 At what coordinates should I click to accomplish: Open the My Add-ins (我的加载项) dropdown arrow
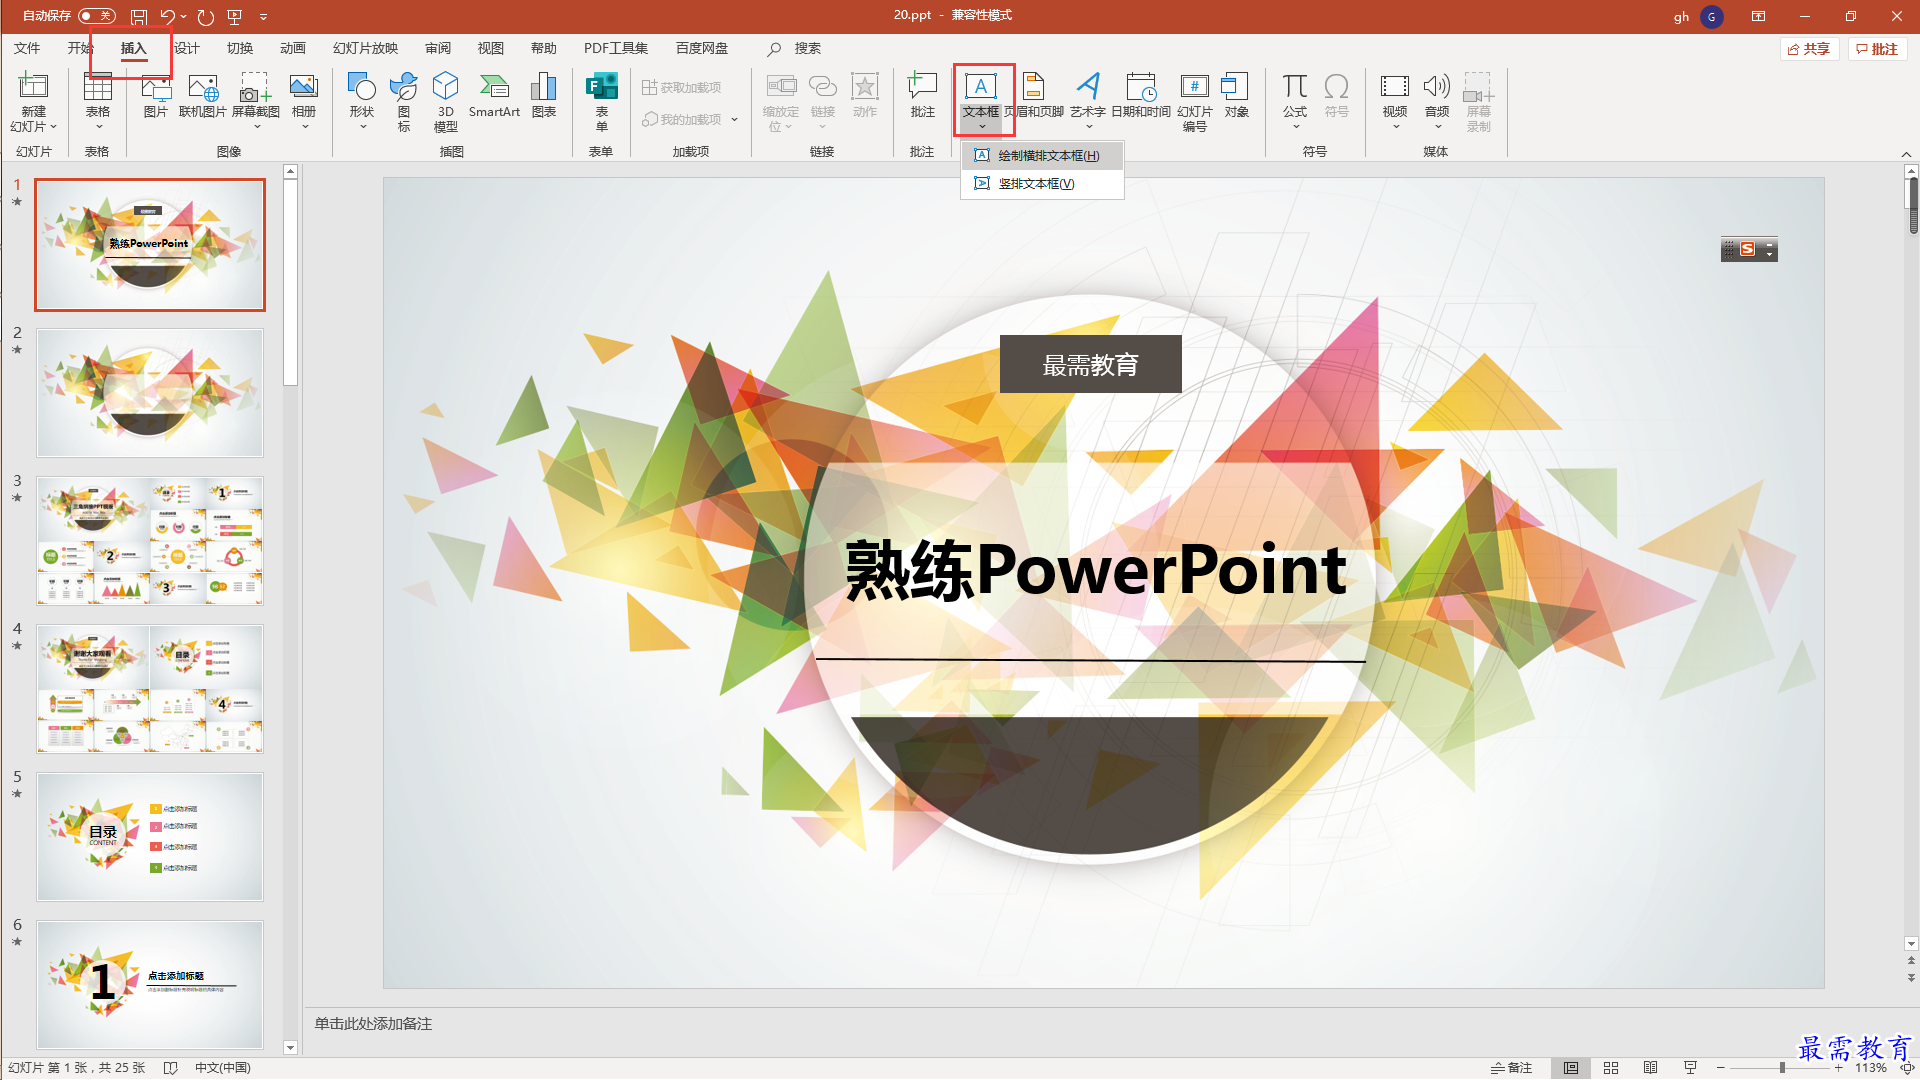tap(734, 119)
